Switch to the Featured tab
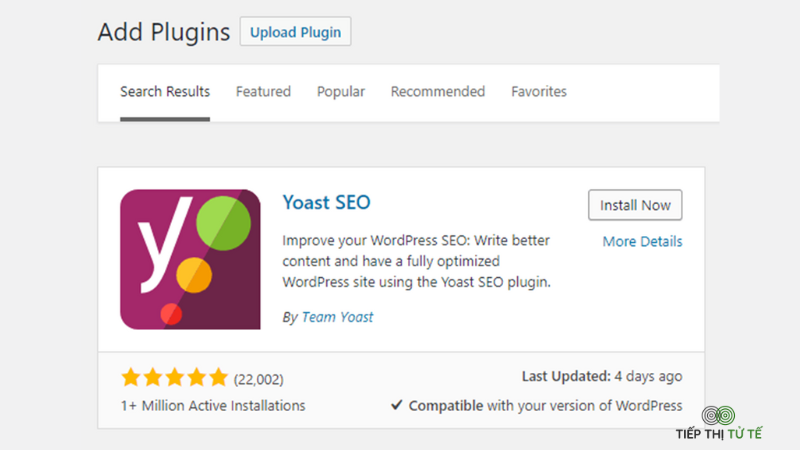This screenshot has height=450, width=800. tap(263, 92)
